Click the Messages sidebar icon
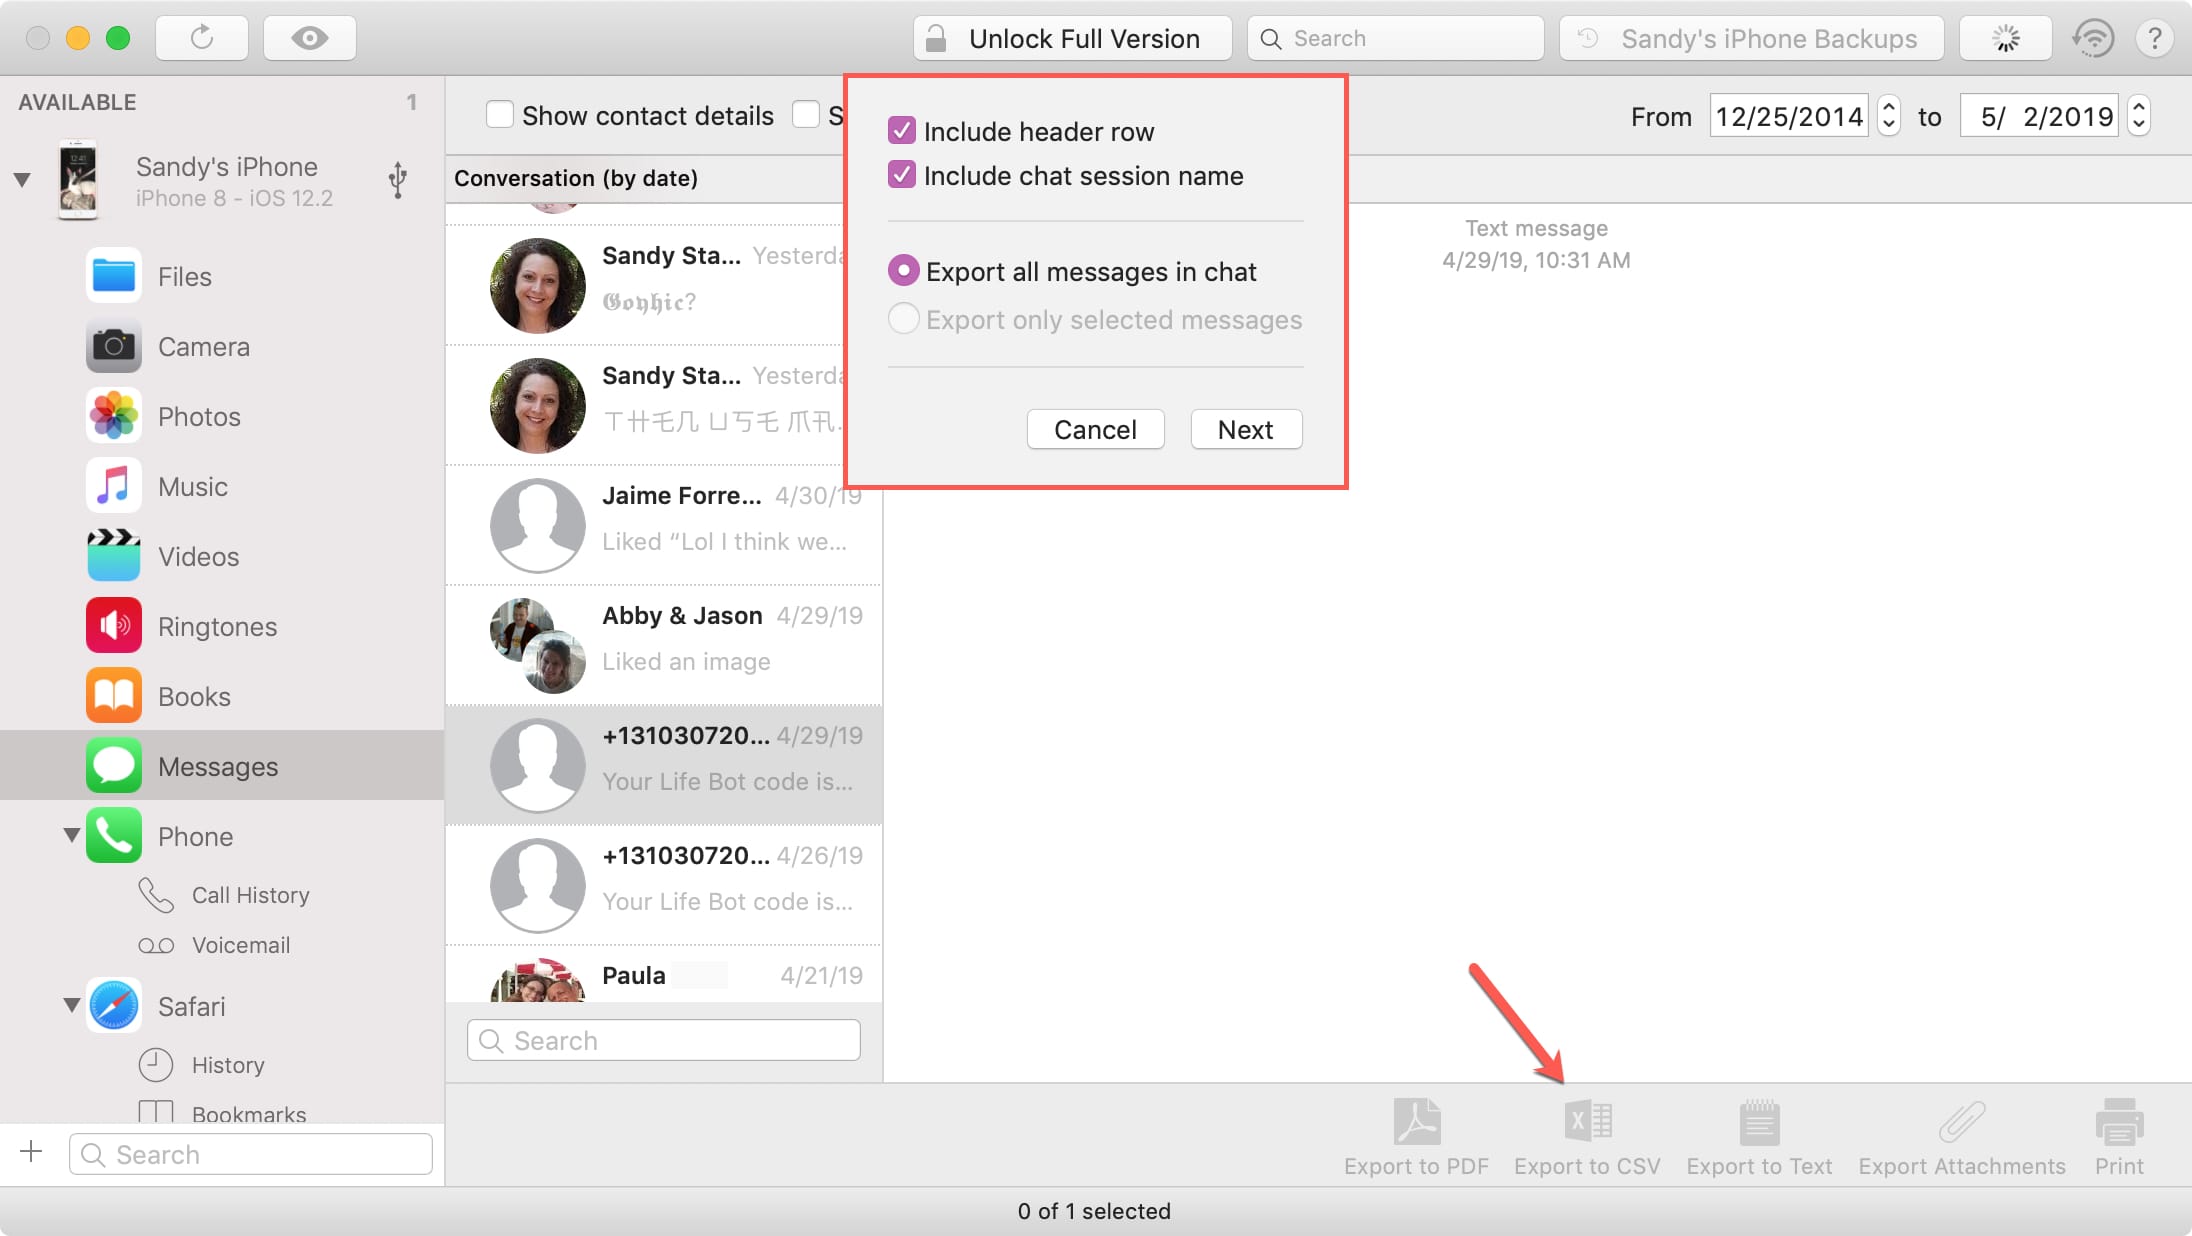The width and height of the screenshot is (2192, 1236). click(113, 766)
